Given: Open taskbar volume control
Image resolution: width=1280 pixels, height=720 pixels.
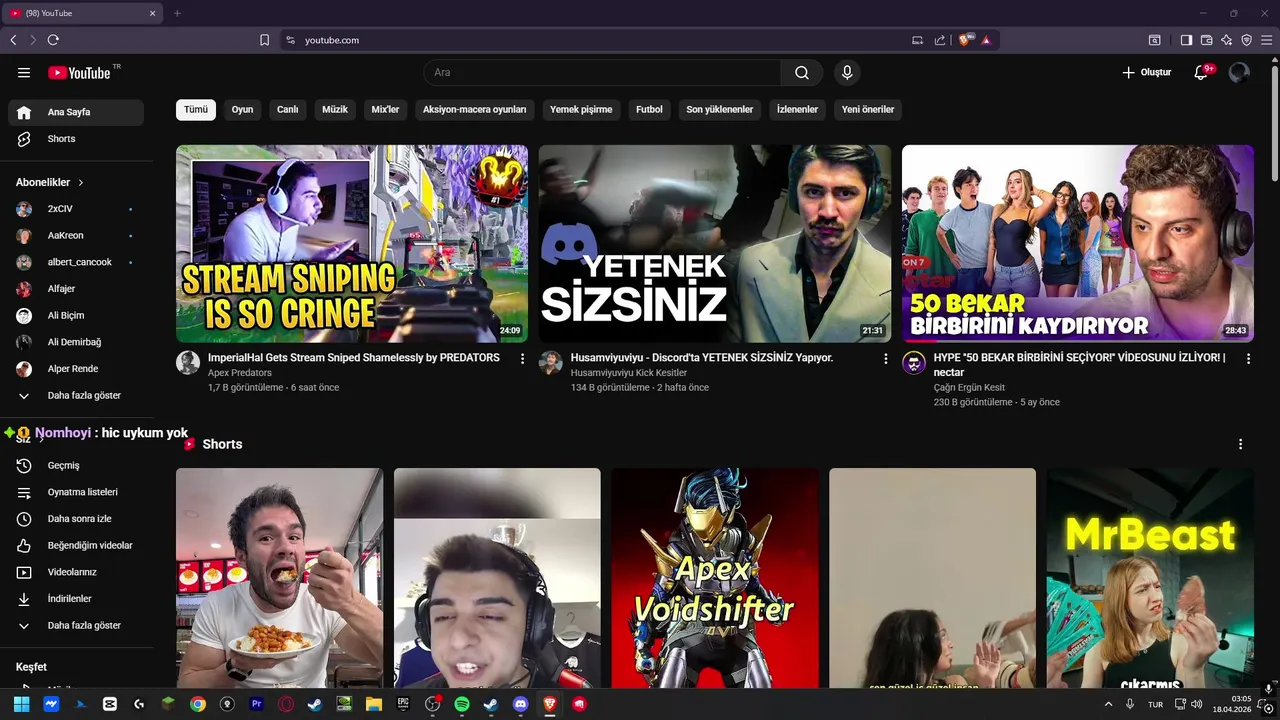Looking at the screenshot, I should tap(1197, 704).
